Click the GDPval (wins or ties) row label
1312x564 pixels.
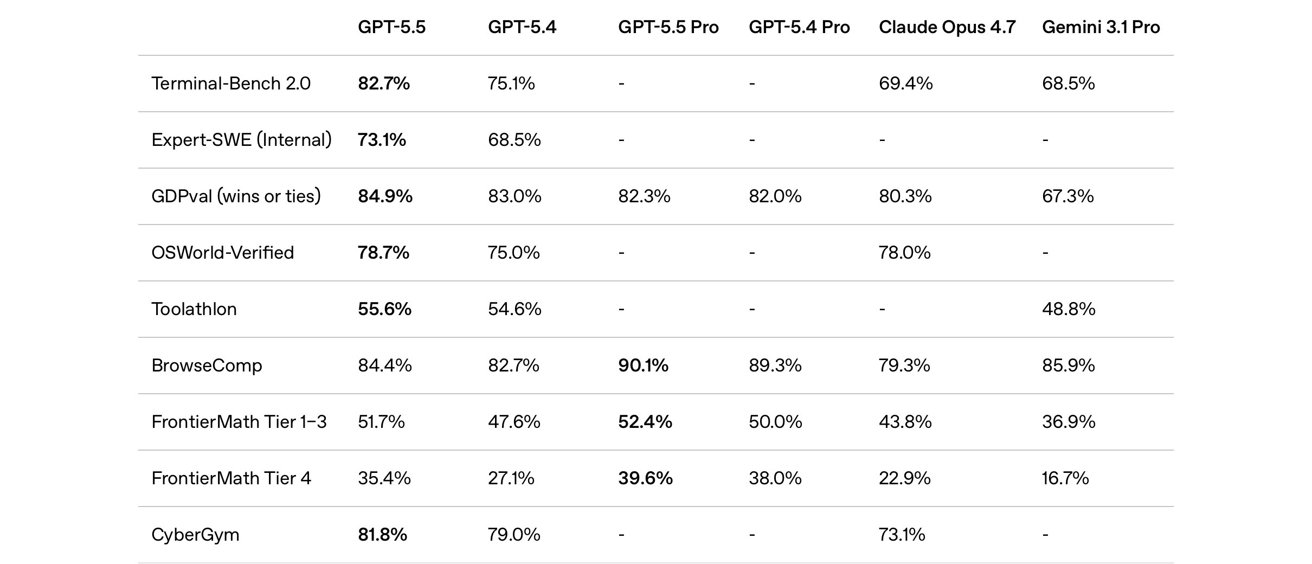[x=236, y=196]
